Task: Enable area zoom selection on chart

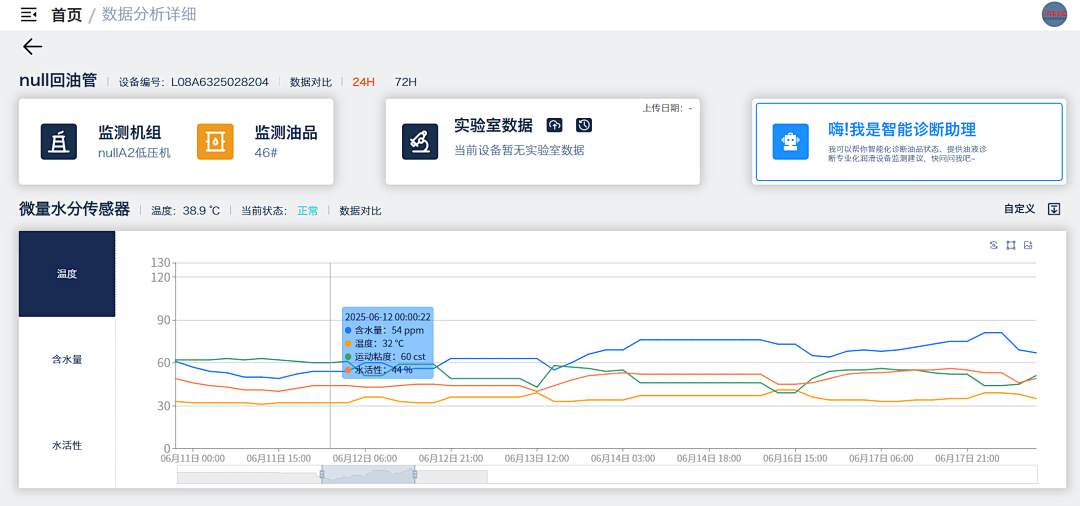Action: coord(1011,245)
